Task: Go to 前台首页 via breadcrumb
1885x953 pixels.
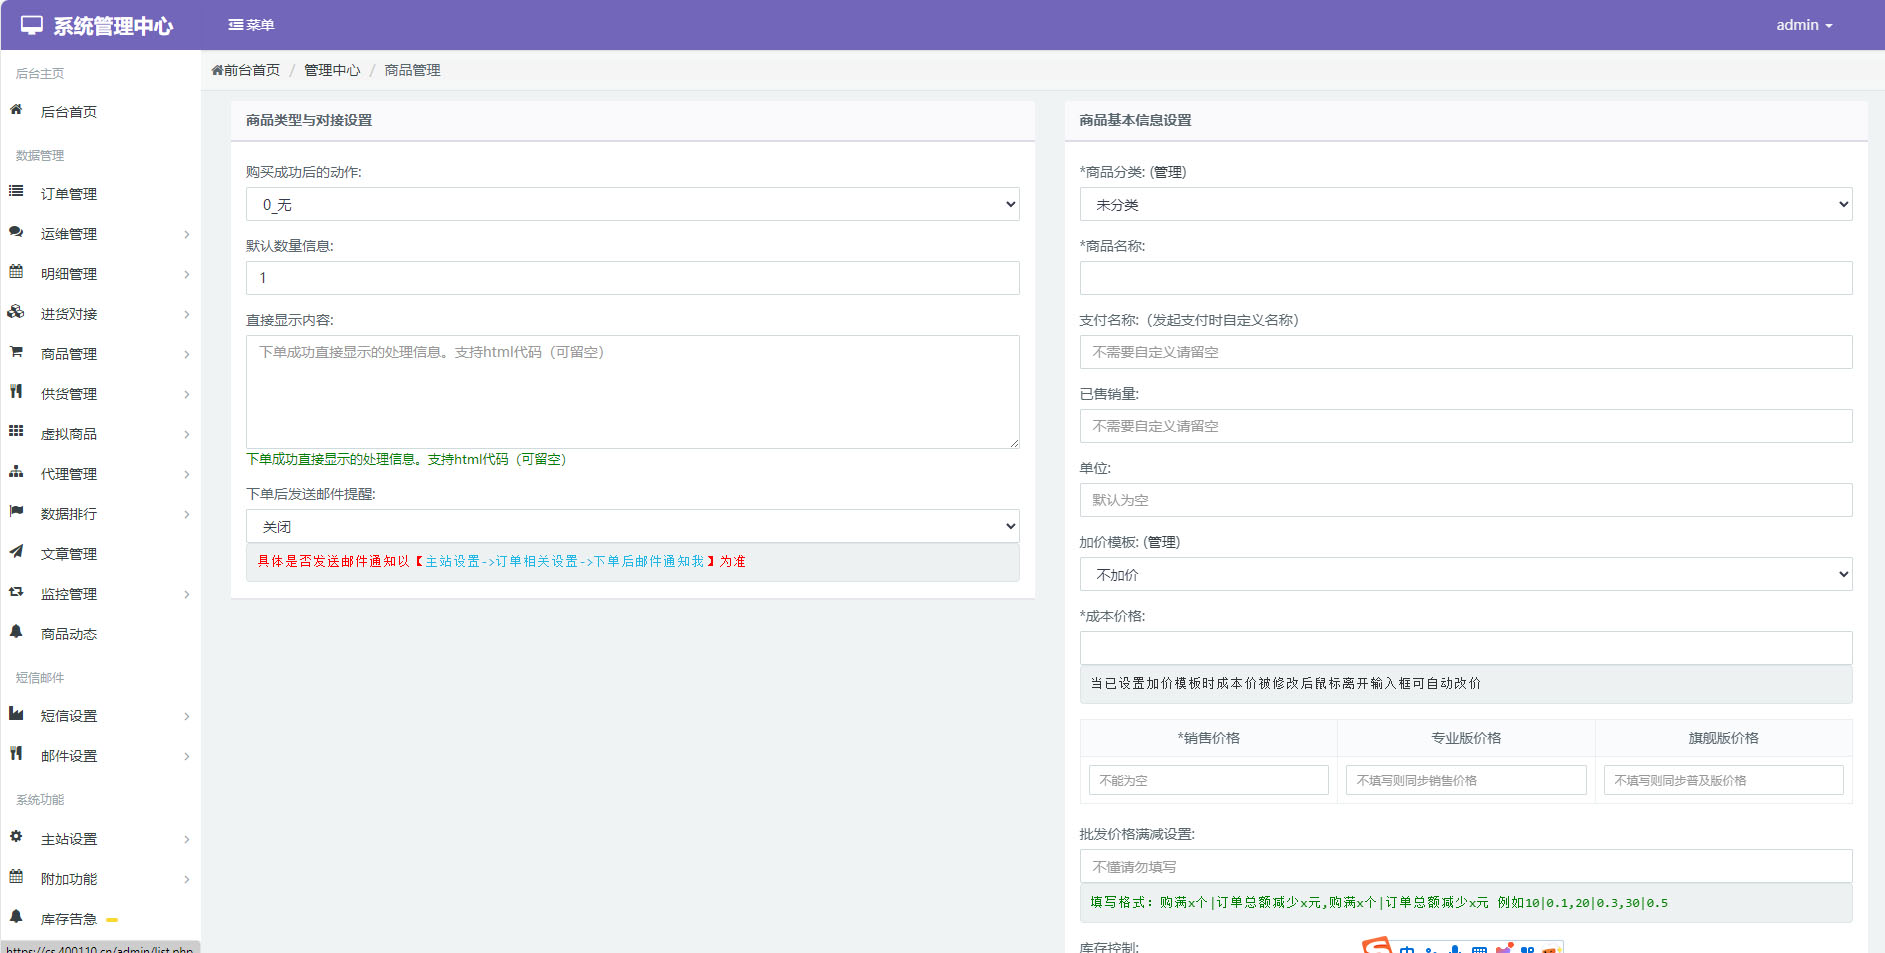Action: pos(246,70)
